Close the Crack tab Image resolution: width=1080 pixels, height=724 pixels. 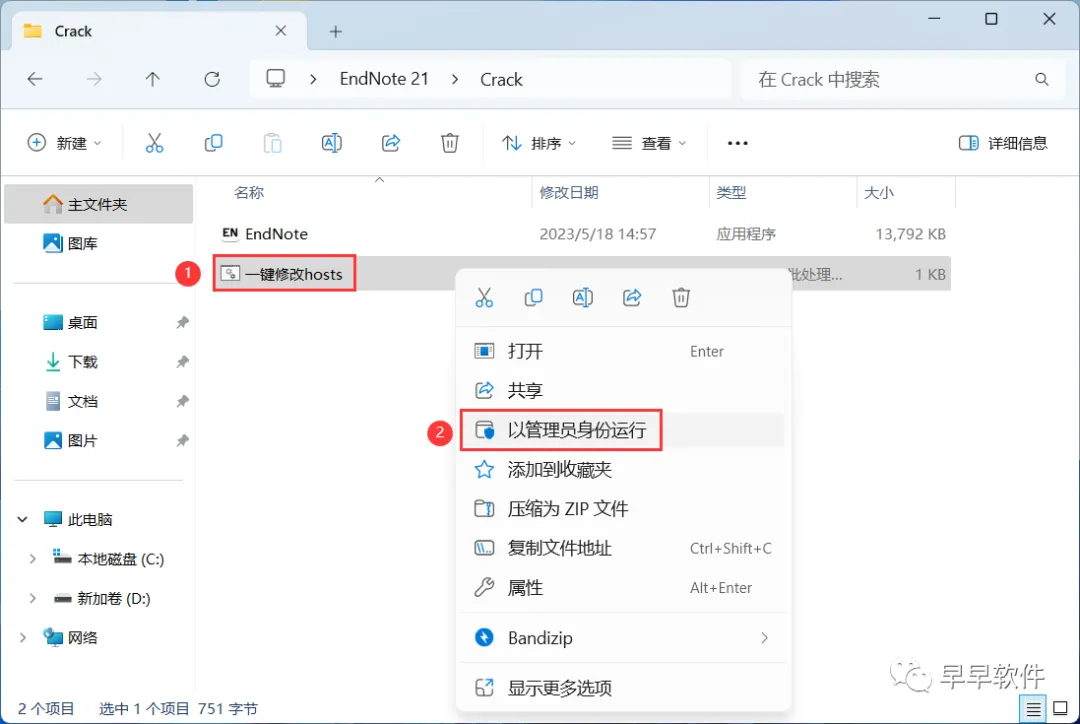pyautogui.click(x=281, y=31)
